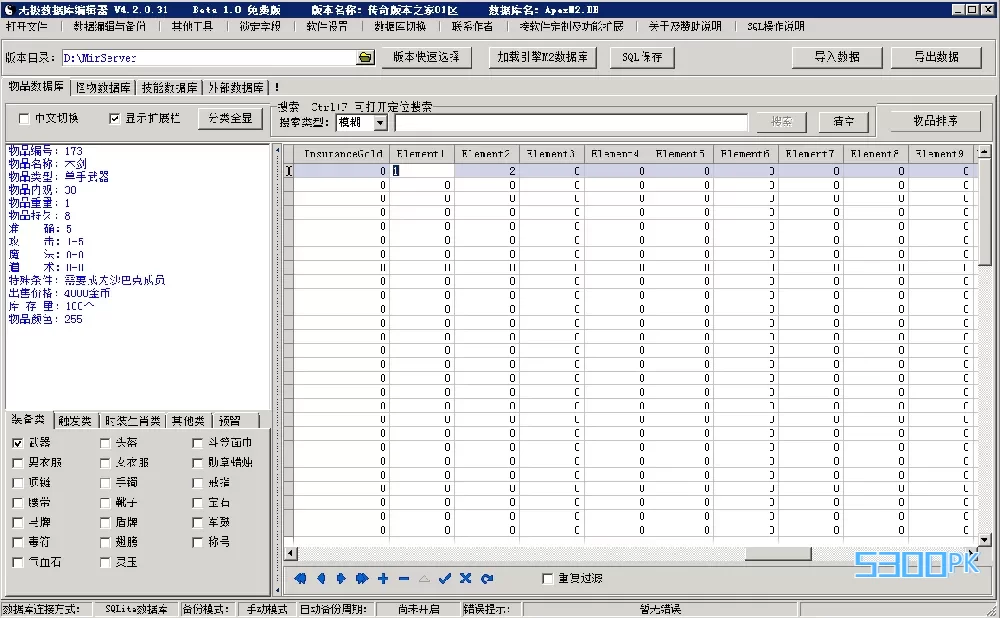Check the 翅膀 checkbox
Screen dimensions: 1000x618
(x=105, y=542)
